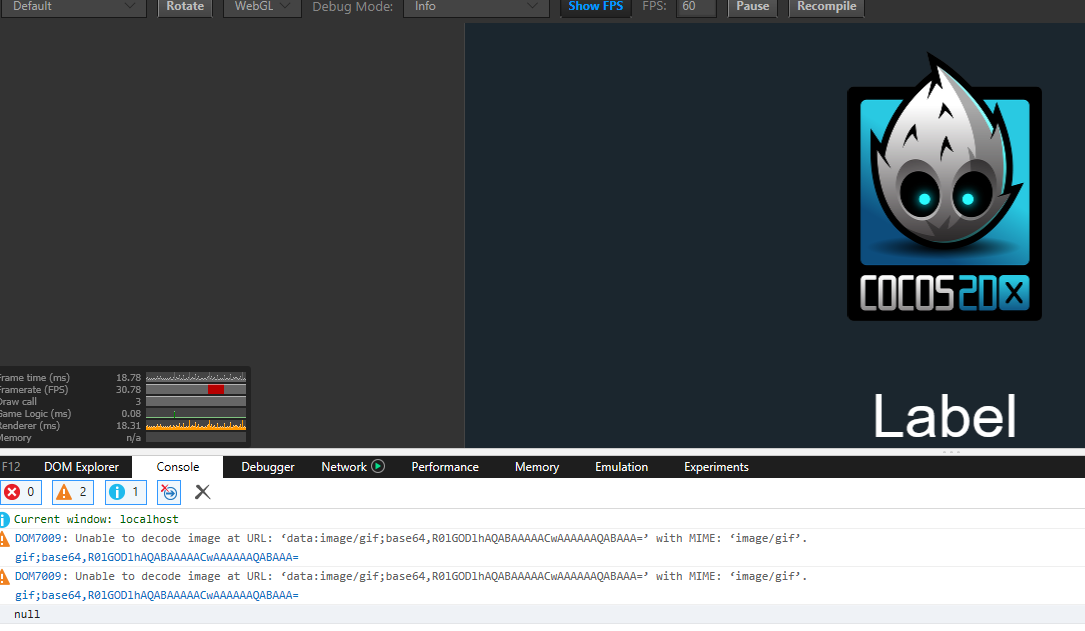
Task: Toggle the Show FPS button
Action: [595, 6]
